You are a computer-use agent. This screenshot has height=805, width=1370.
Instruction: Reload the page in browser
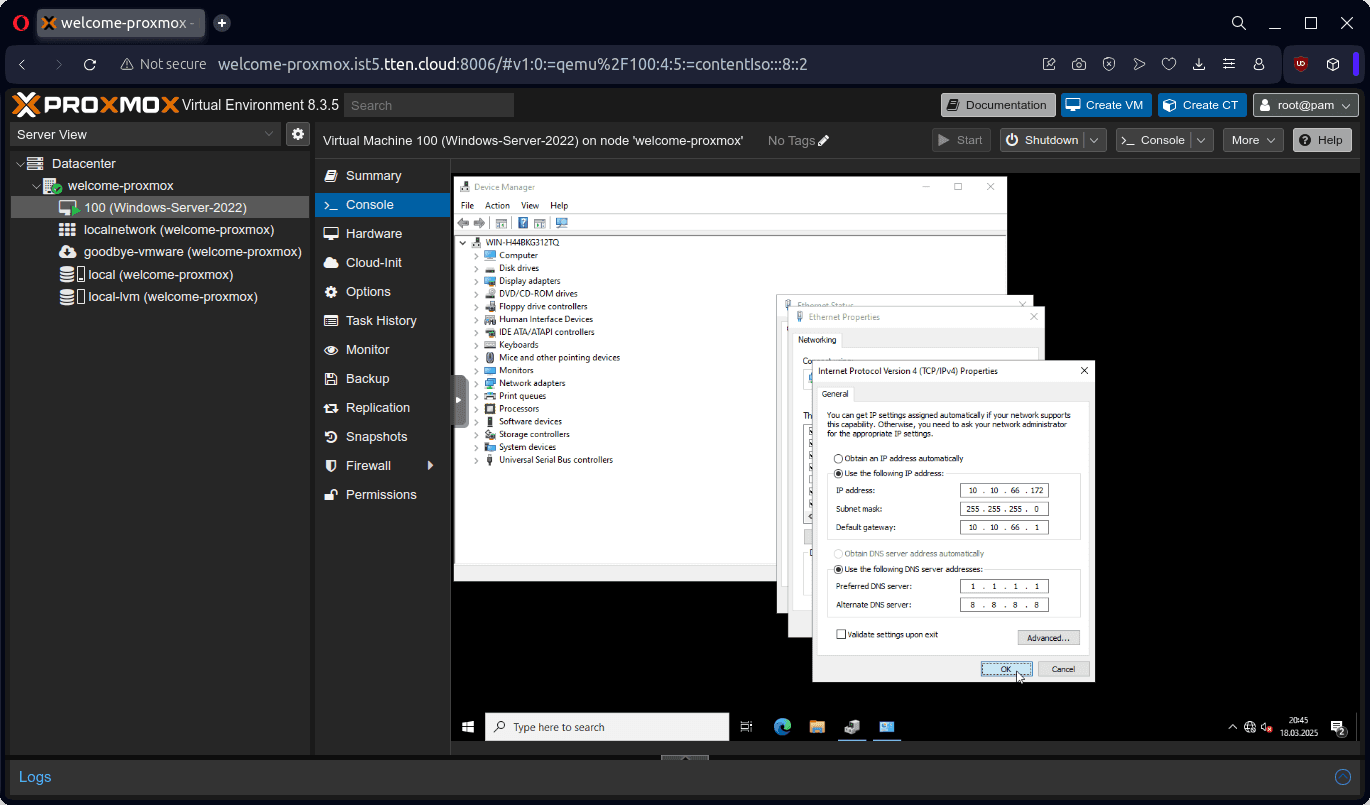pos(90,64)
